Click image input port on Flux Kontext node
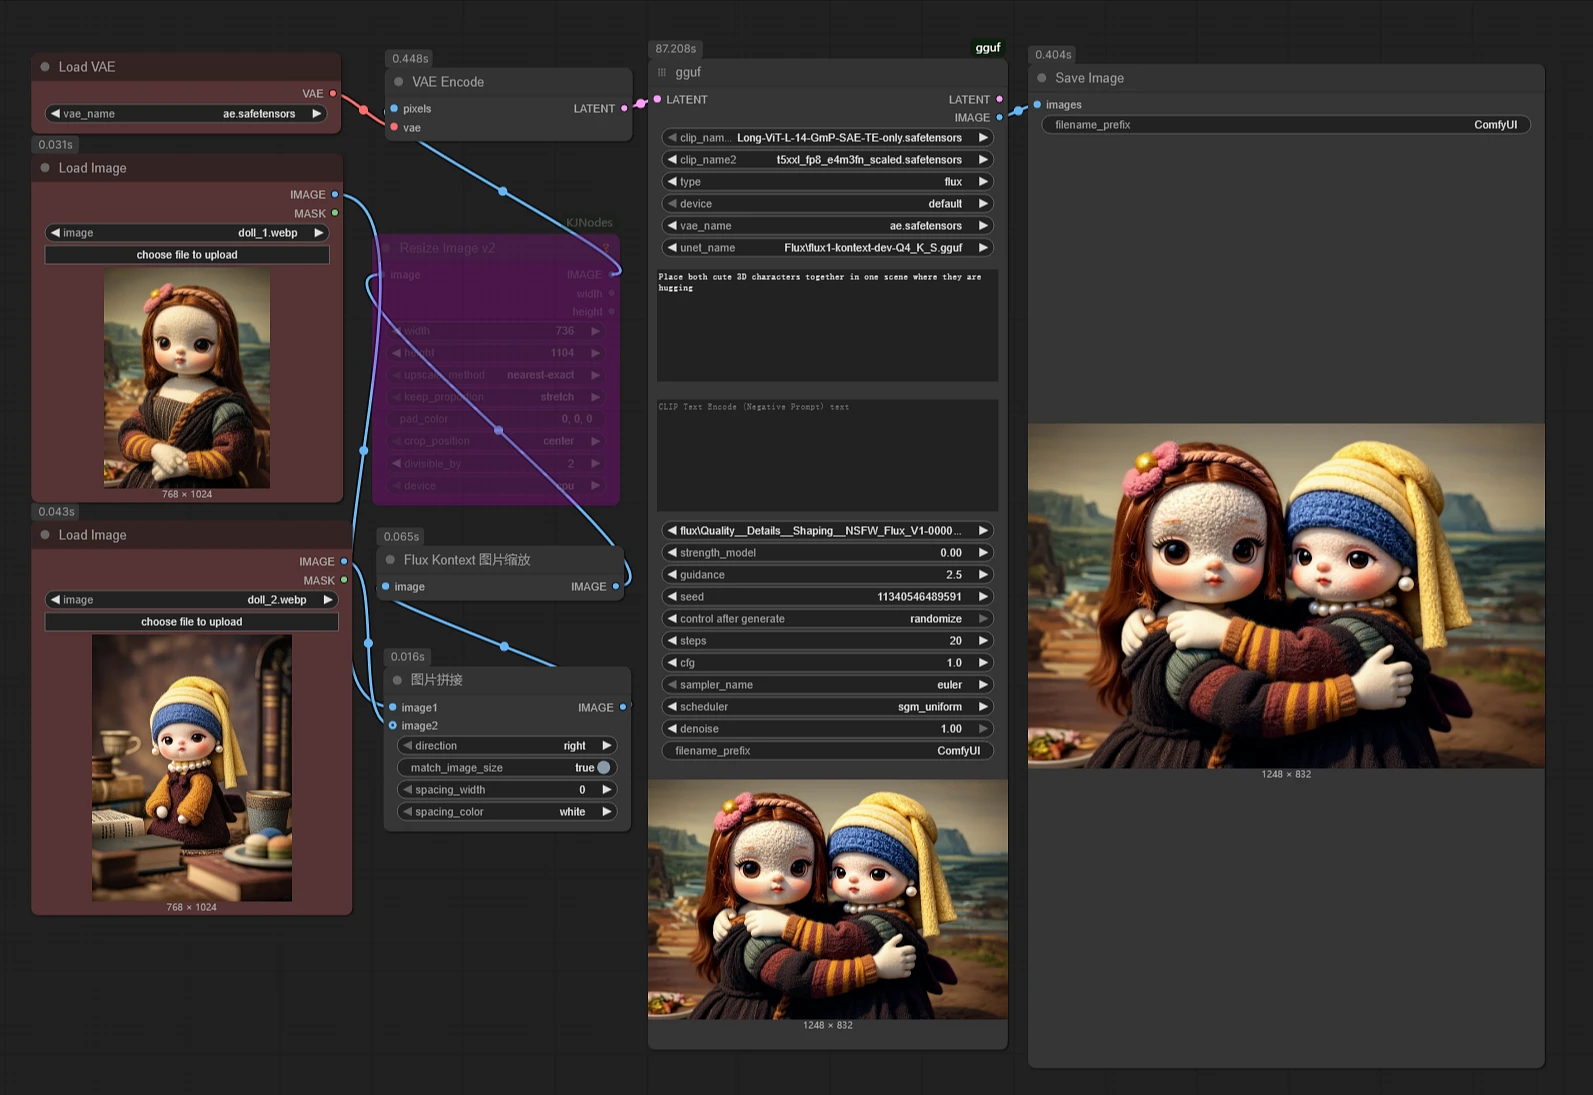 385,586
